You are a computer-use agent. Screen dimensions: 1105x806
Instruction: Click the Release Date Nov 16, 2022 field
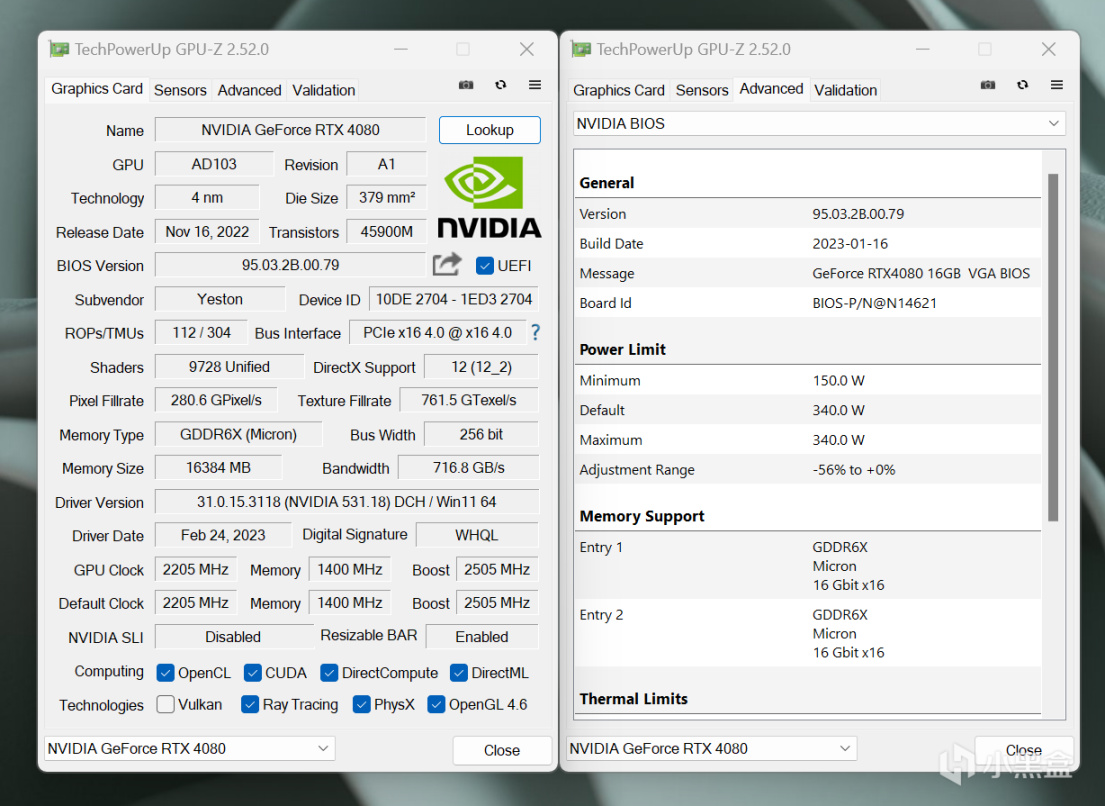[x=207, y=232]
